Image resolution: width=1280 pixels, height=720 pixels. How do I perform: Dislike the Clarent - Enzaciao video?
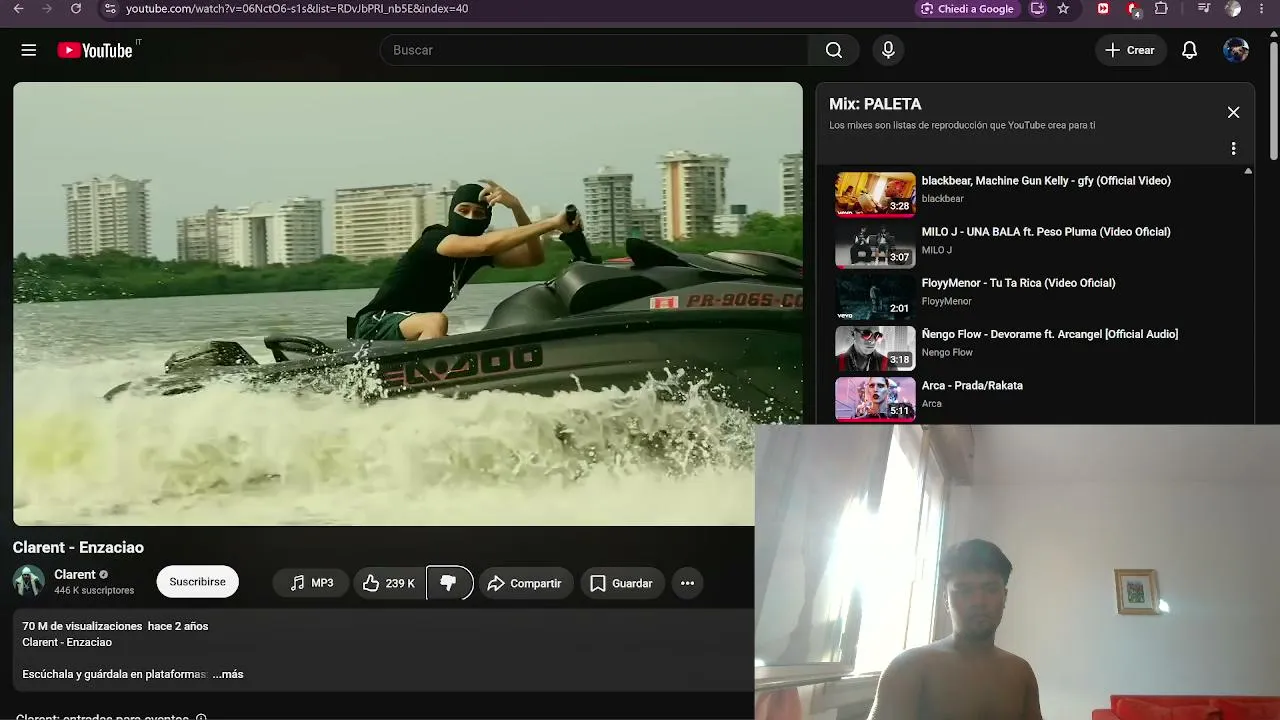[449, 583]
